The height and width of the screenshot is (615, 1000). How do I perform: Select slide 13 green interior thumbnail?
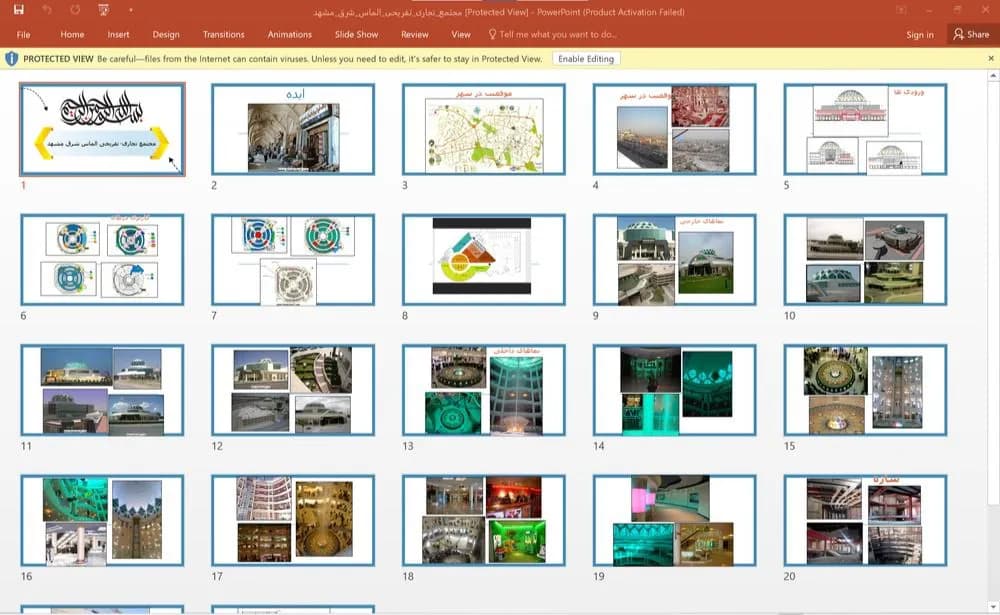click(x=483, y=390)
